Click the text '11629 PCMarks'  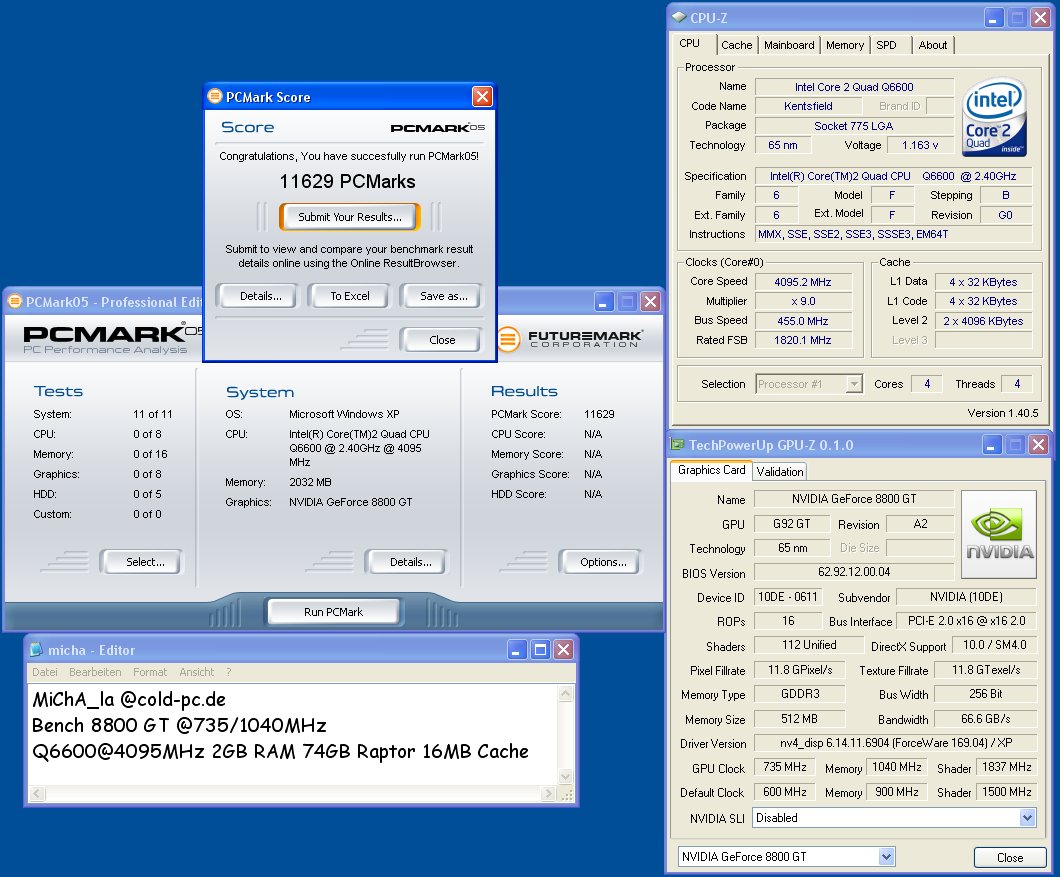pyautogui.click(x=347, y=181)
